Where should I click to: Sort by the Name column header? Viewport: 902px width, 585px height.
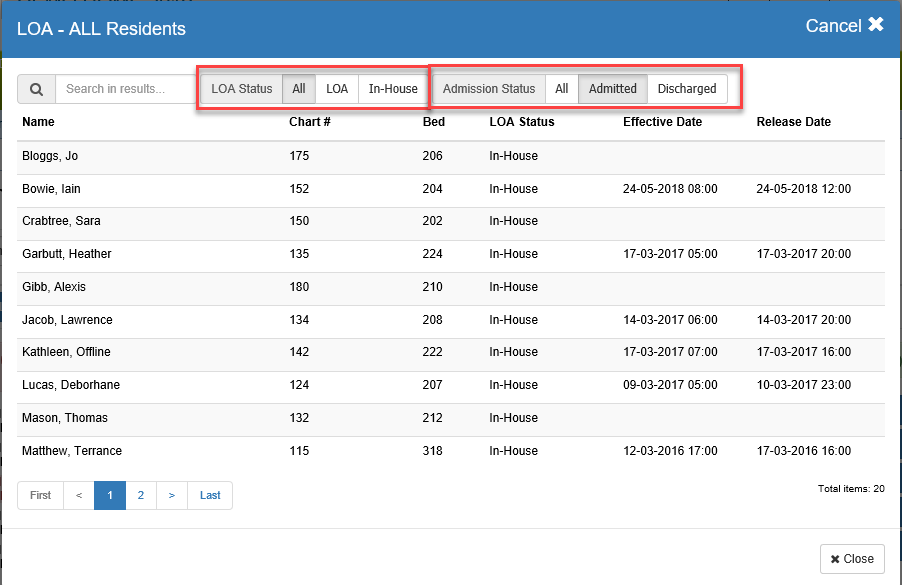(38, 122)
